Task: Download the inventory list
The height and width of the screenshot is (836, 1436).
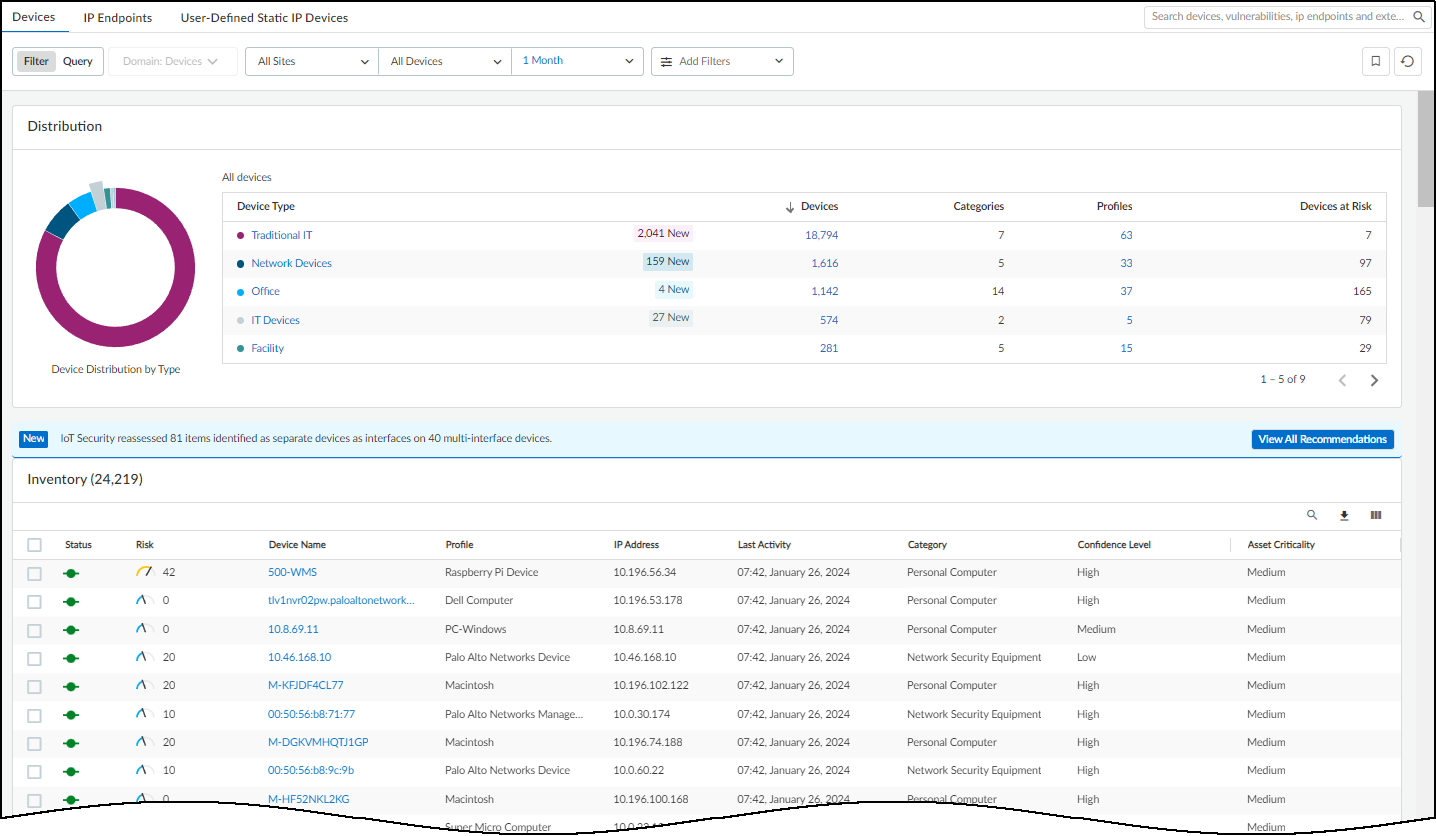Action: [x=1344, y=515]
